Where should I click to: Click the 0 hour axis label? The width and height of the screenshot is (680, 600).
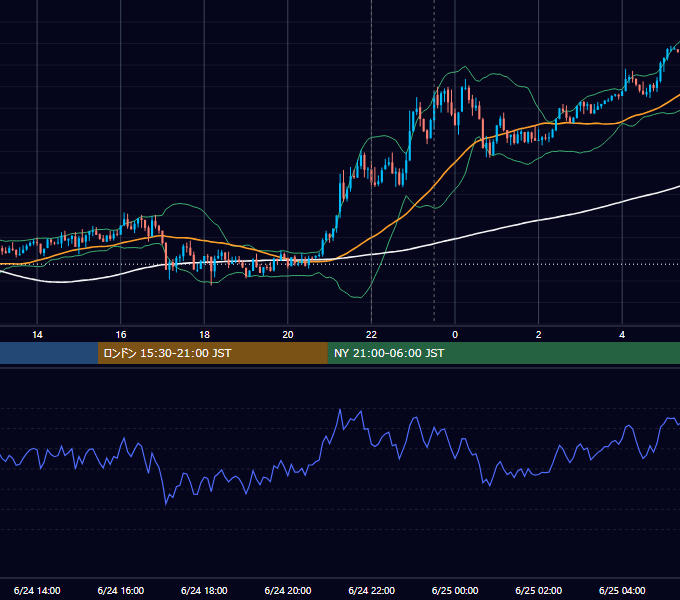point(455,335)
